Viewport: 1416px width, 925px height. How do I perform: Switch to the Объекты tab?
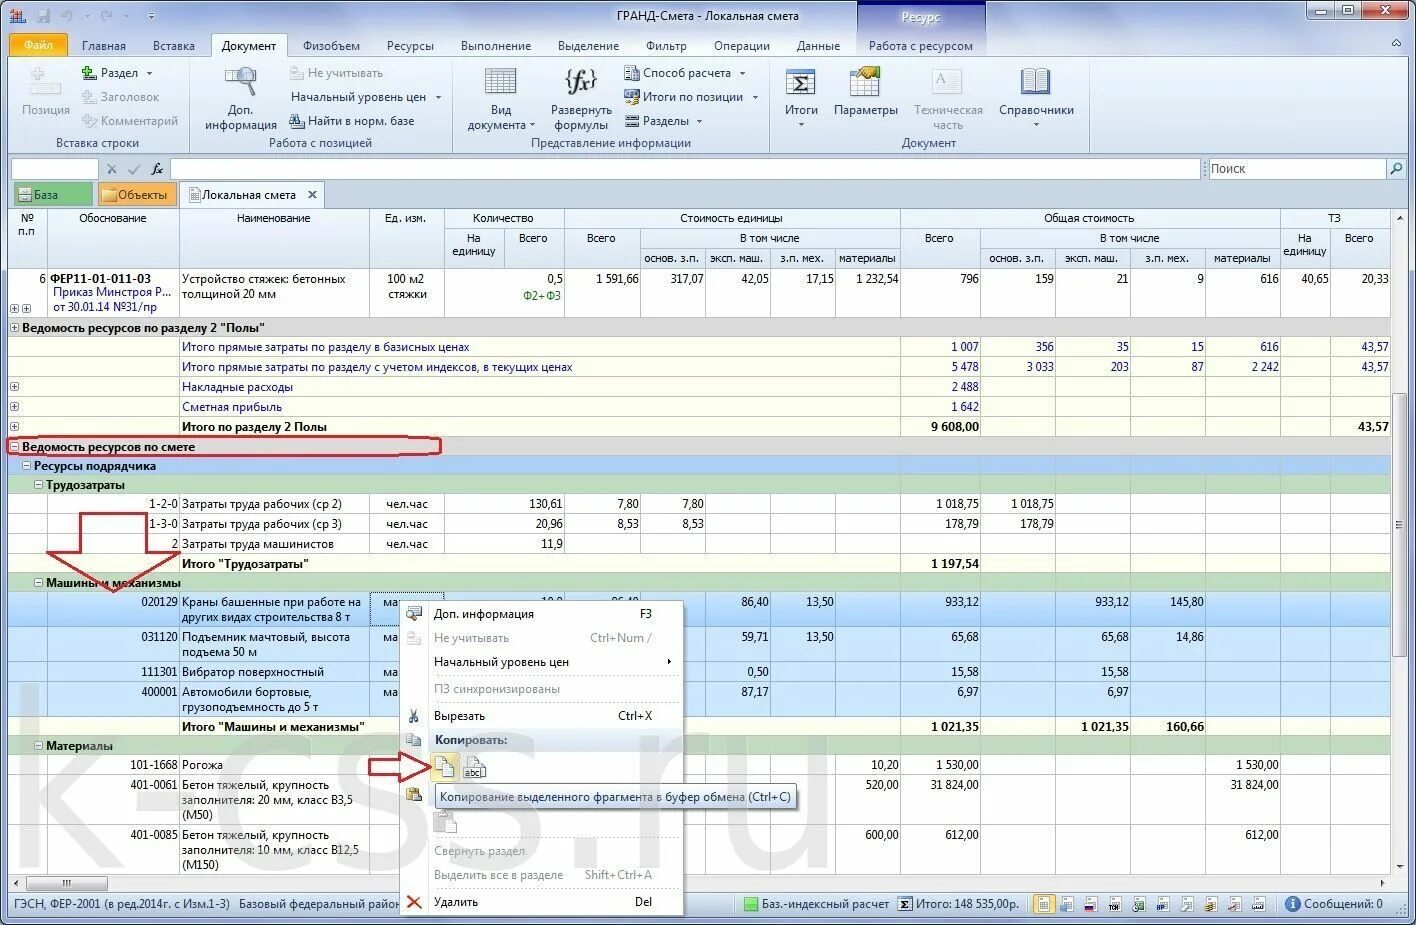tap(136, 195)
